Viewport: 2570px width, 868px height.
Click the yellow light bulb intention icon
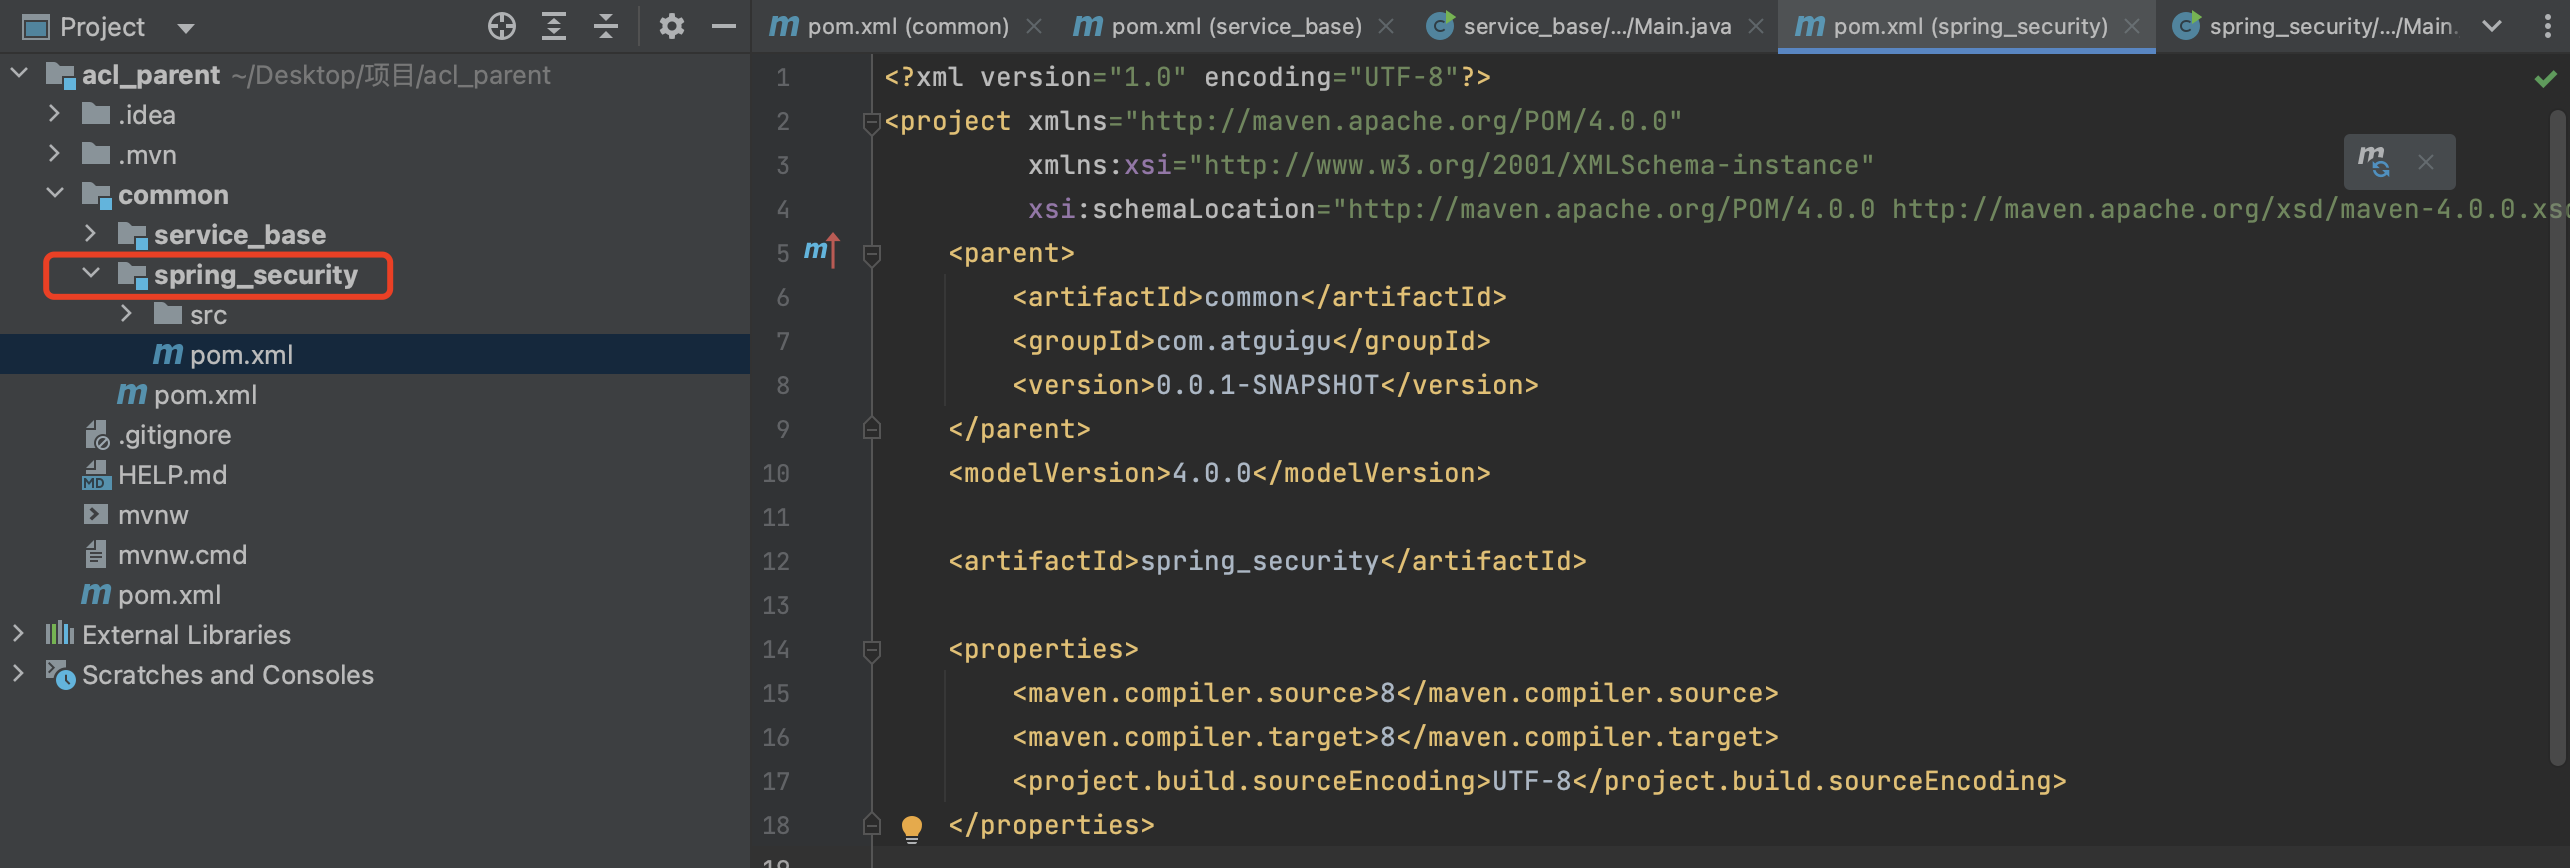click(x=911, y=827)
